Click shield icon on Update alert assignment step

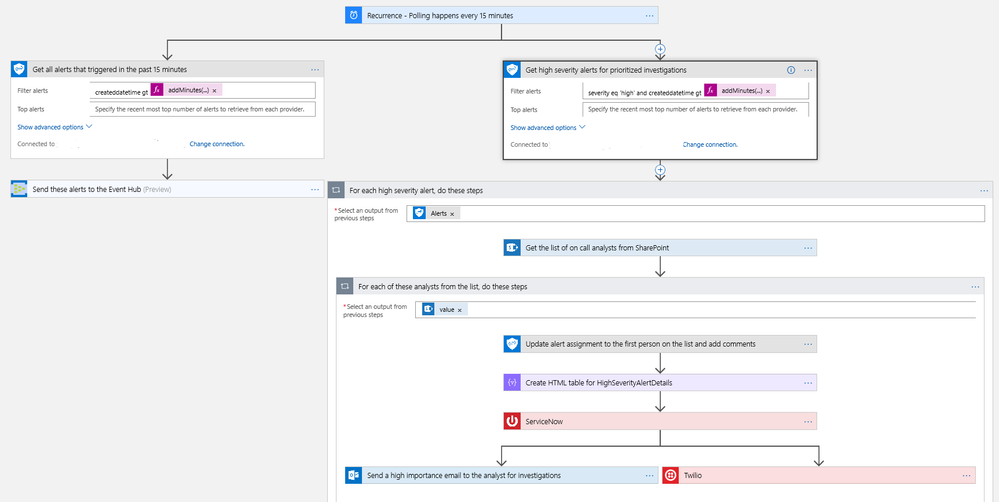pos(512,343)
